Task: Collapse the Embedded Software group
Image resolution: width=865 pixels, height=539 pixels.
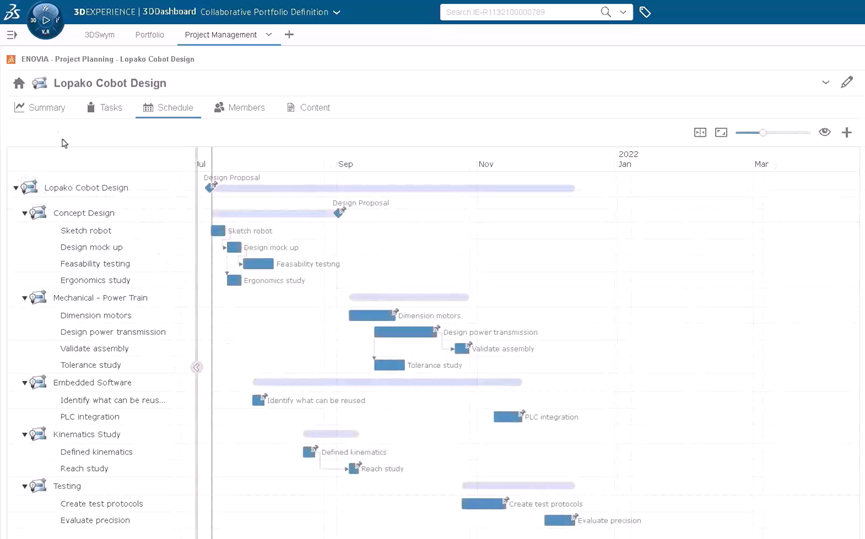Action: [25, 383]
